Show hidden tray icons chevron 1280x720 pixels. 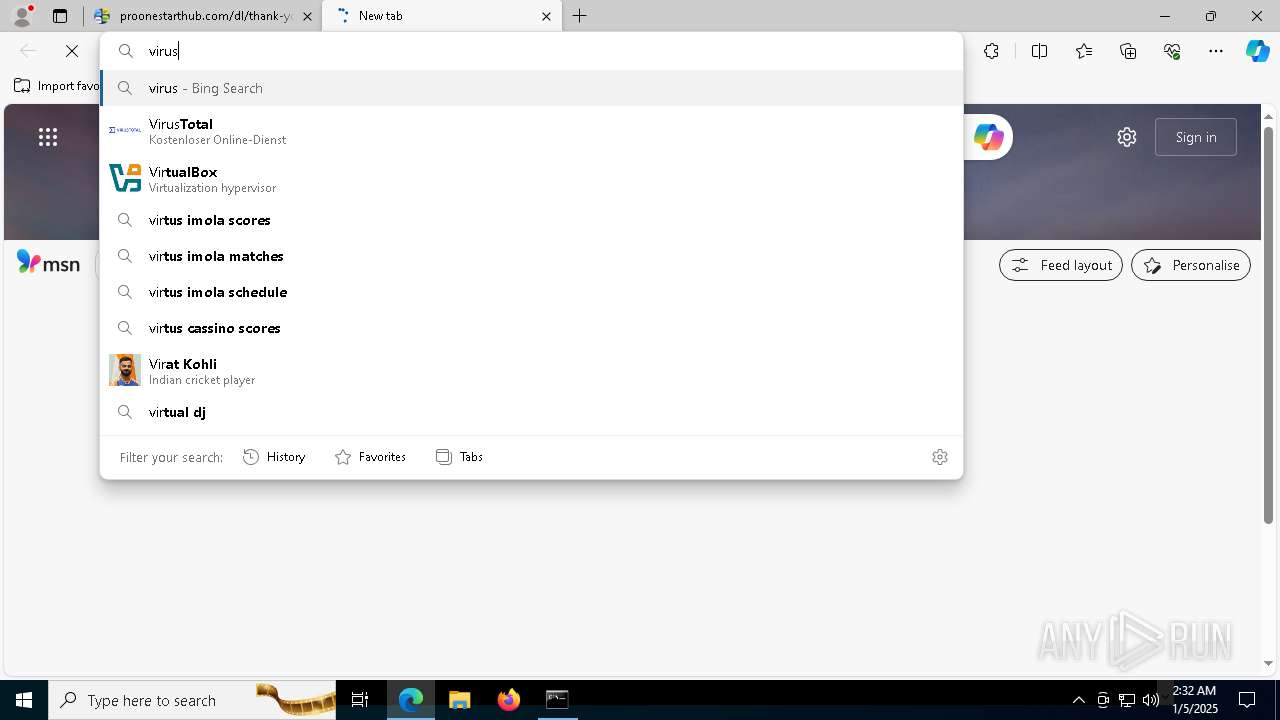(1078, 700)
